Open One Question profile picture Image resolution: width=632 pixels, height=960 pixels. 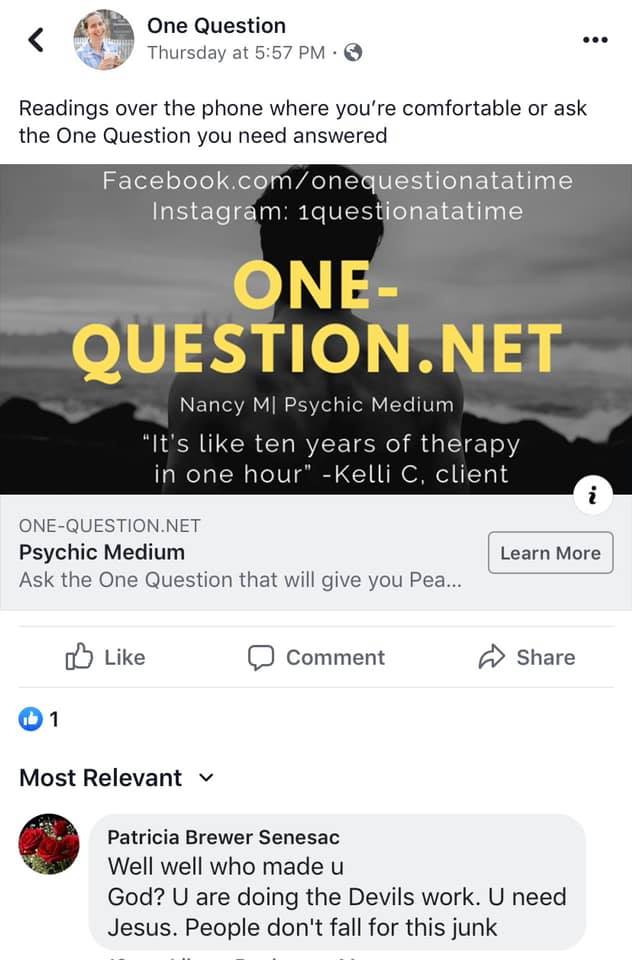pyautogui.click(x=103, y=40)
